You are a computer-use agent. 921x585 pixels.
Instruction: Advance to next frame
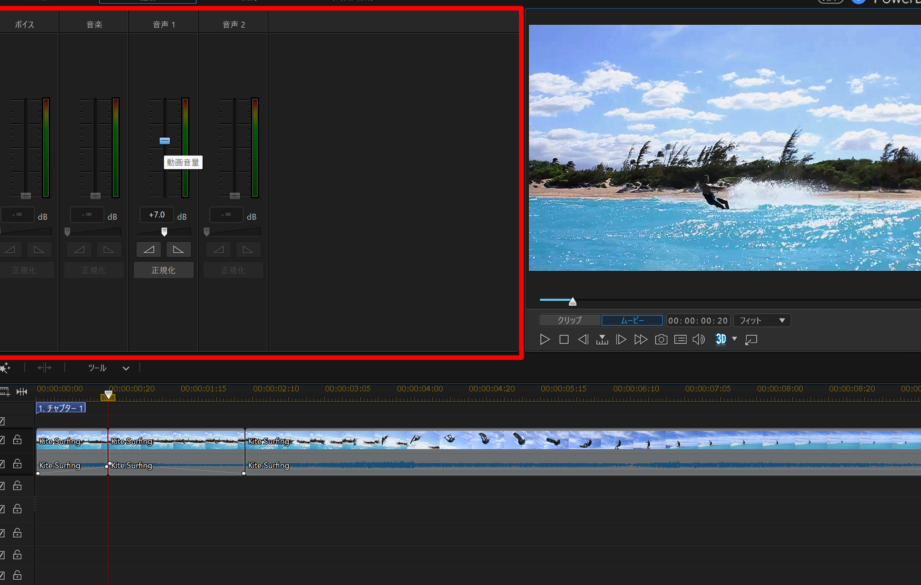(621, 339)
